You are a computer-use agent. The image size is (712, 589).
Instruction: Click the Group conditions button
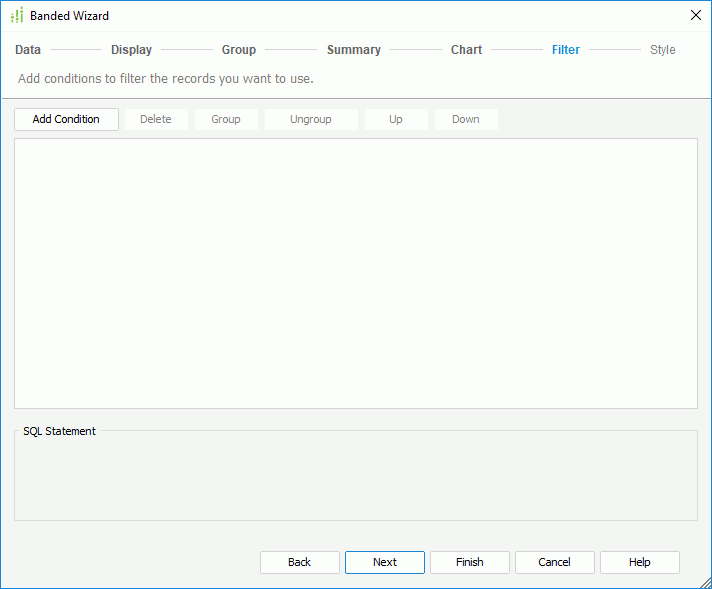tap(226, 119)
